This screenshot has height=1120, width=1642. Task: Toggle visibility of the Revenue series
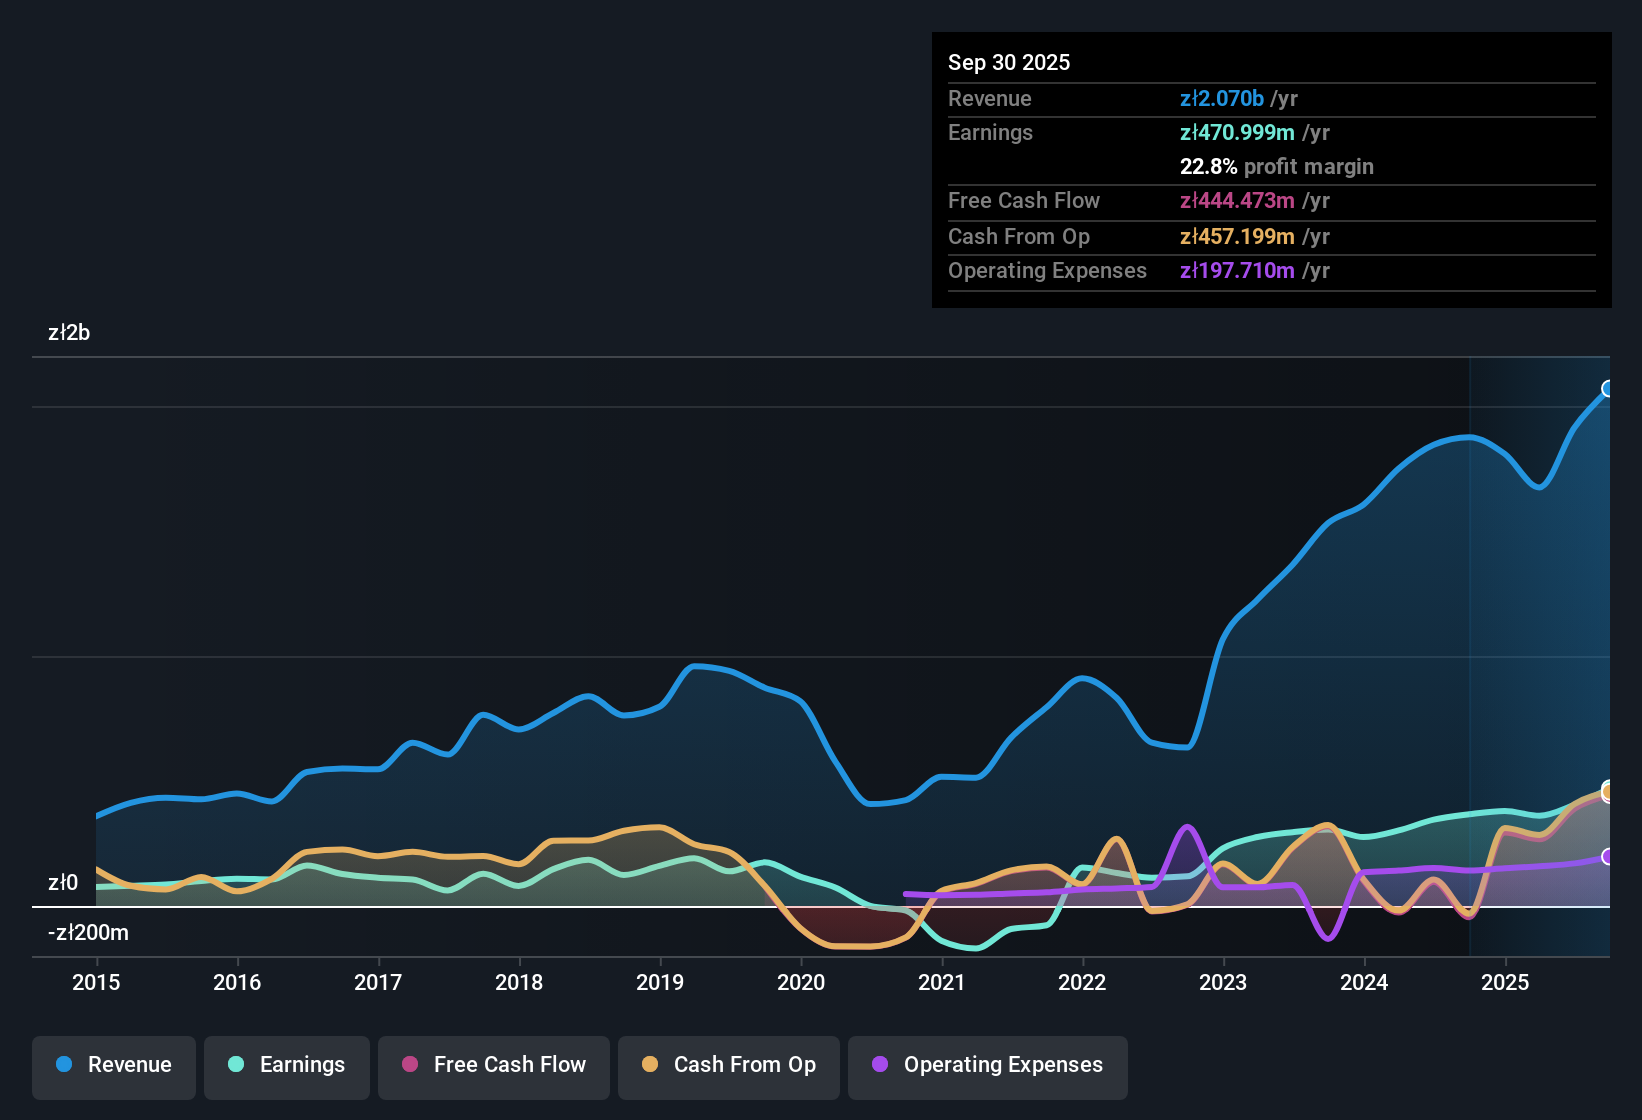click(x=113, y=1065)
